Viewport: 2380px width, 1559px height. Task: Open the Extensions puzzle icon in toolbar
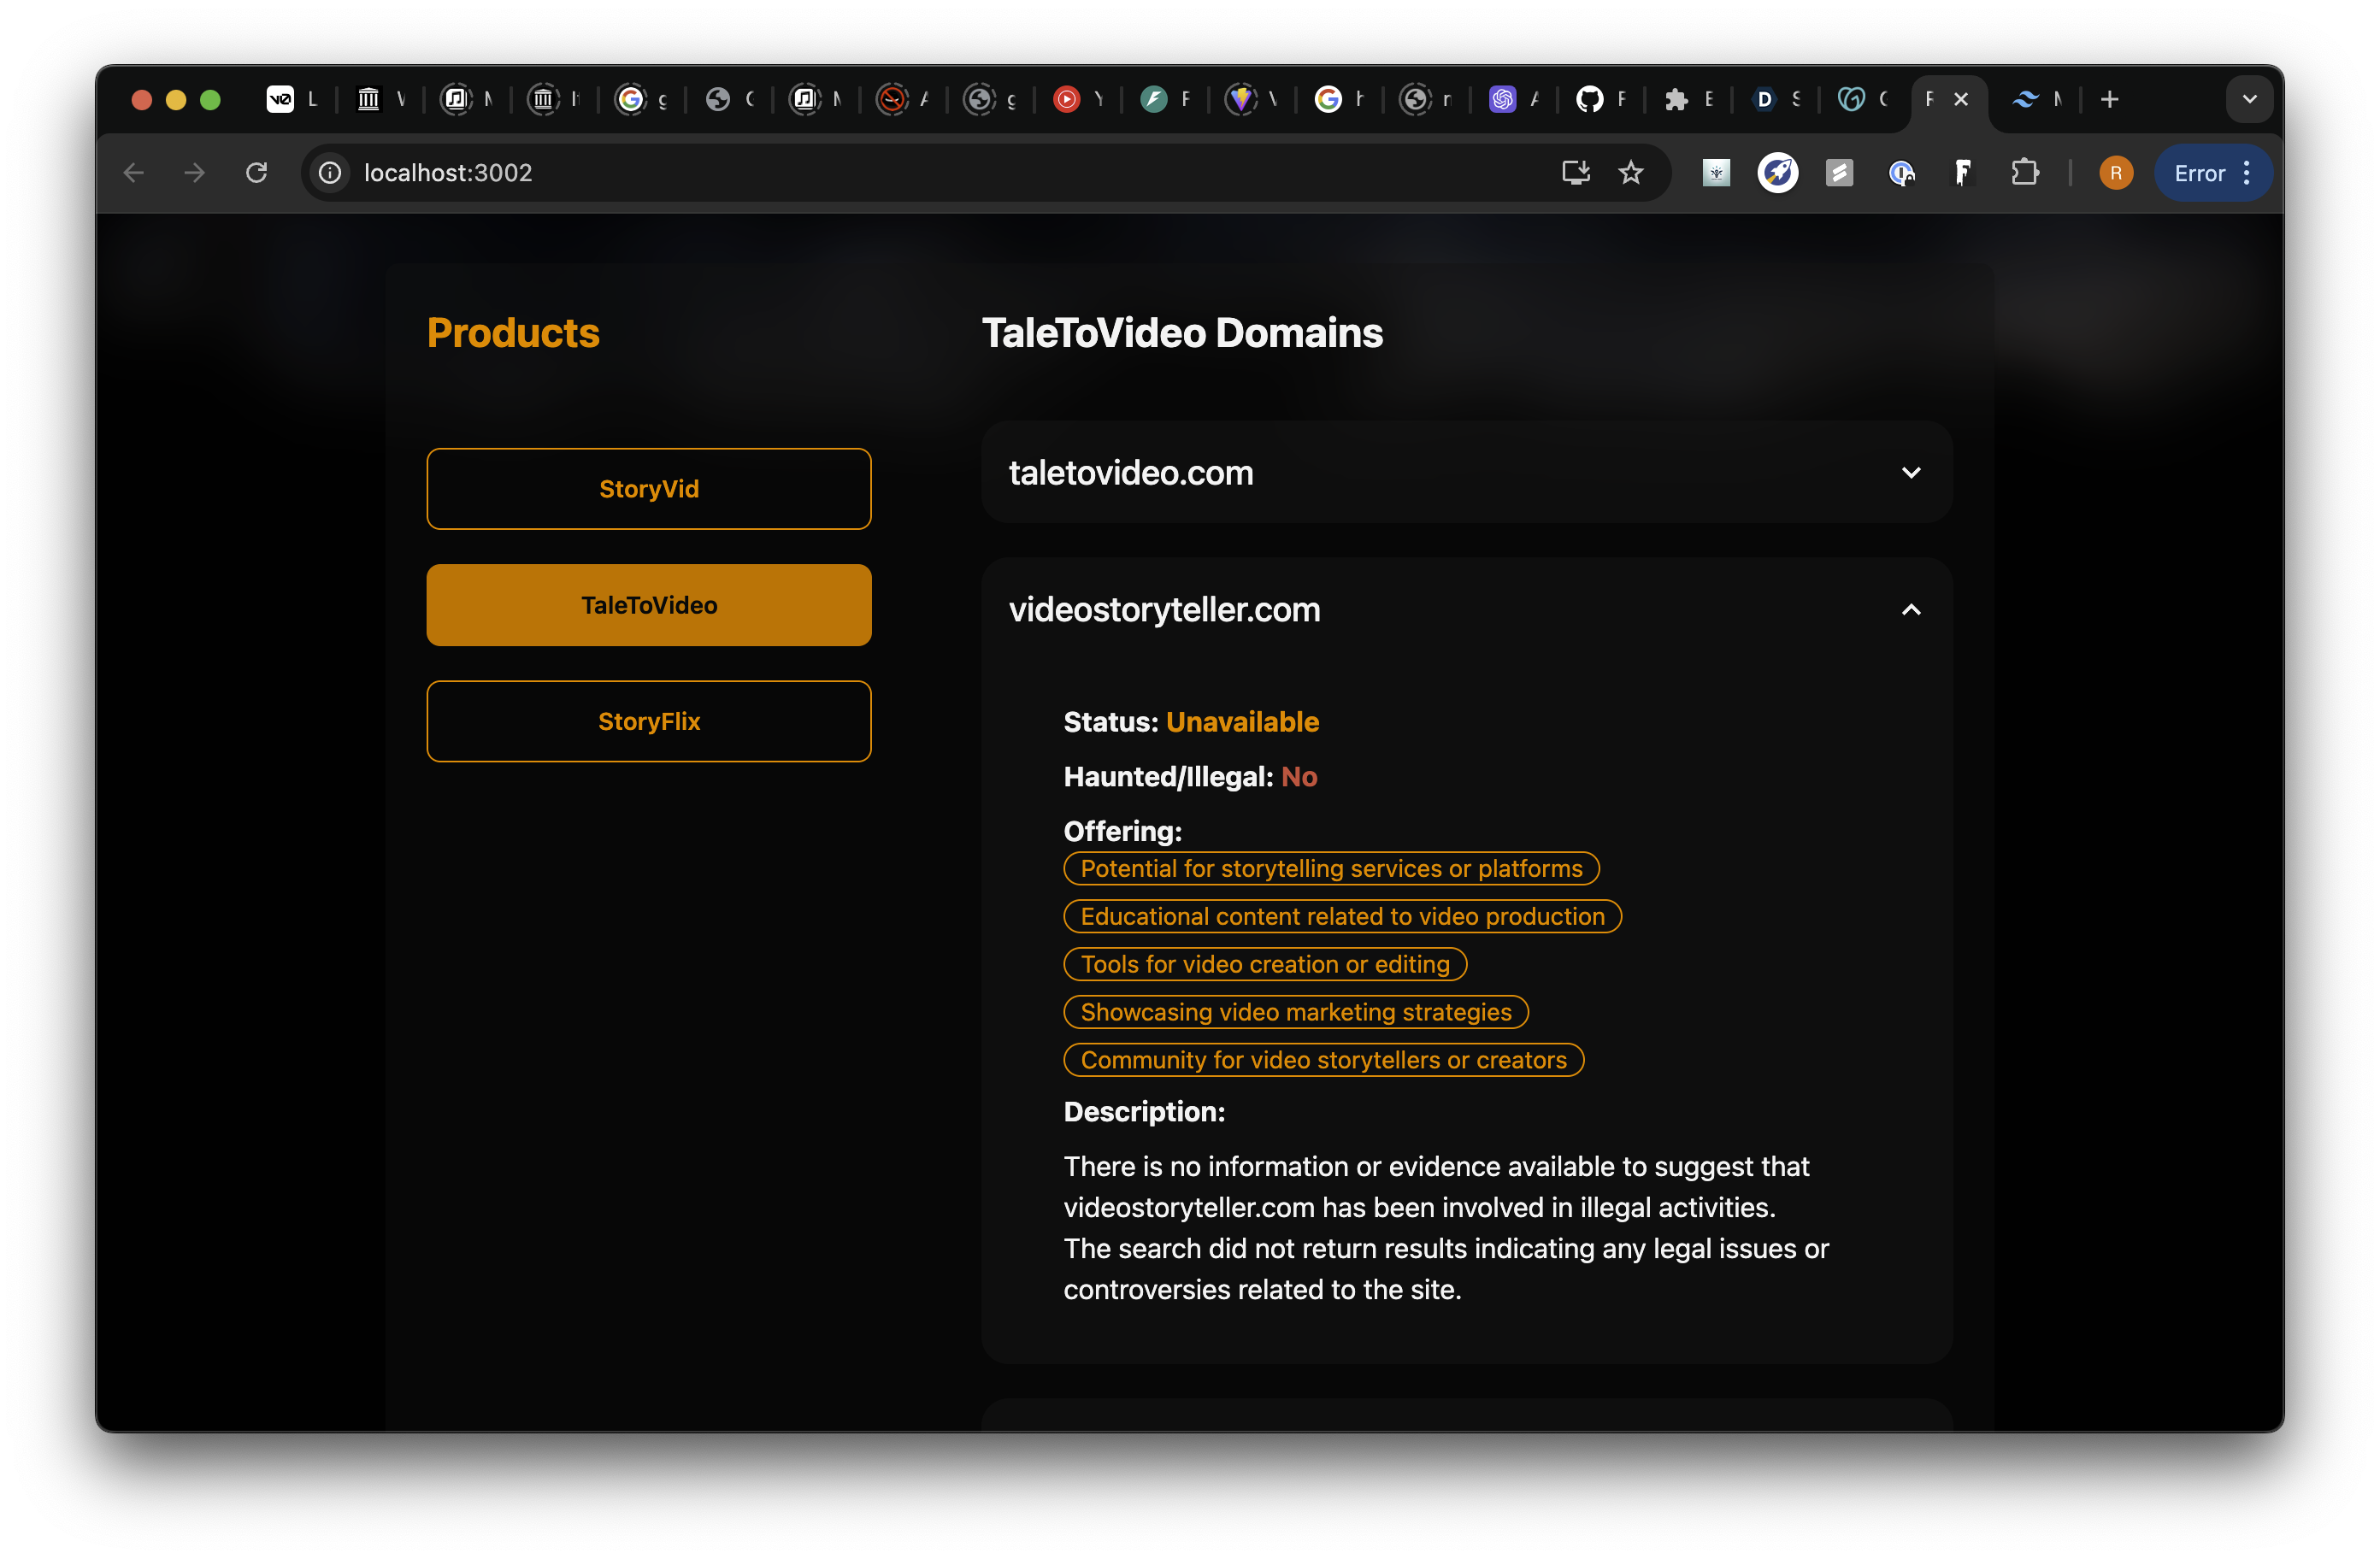(x=2024, y=173)
